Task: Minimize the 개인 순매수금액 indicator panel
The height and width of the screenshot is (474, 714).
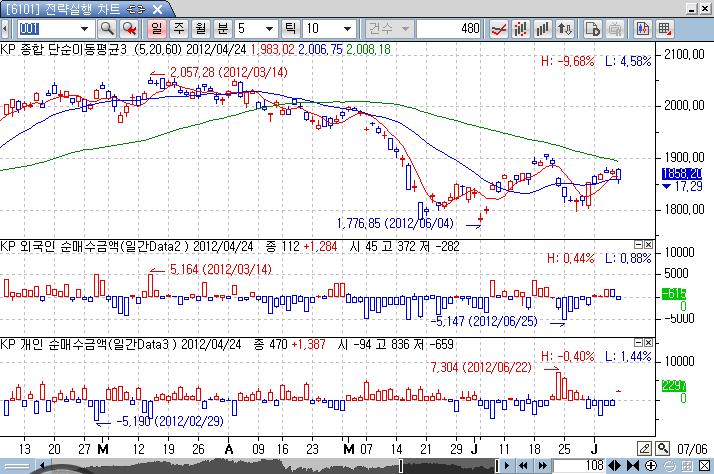Action: [636, 344]
